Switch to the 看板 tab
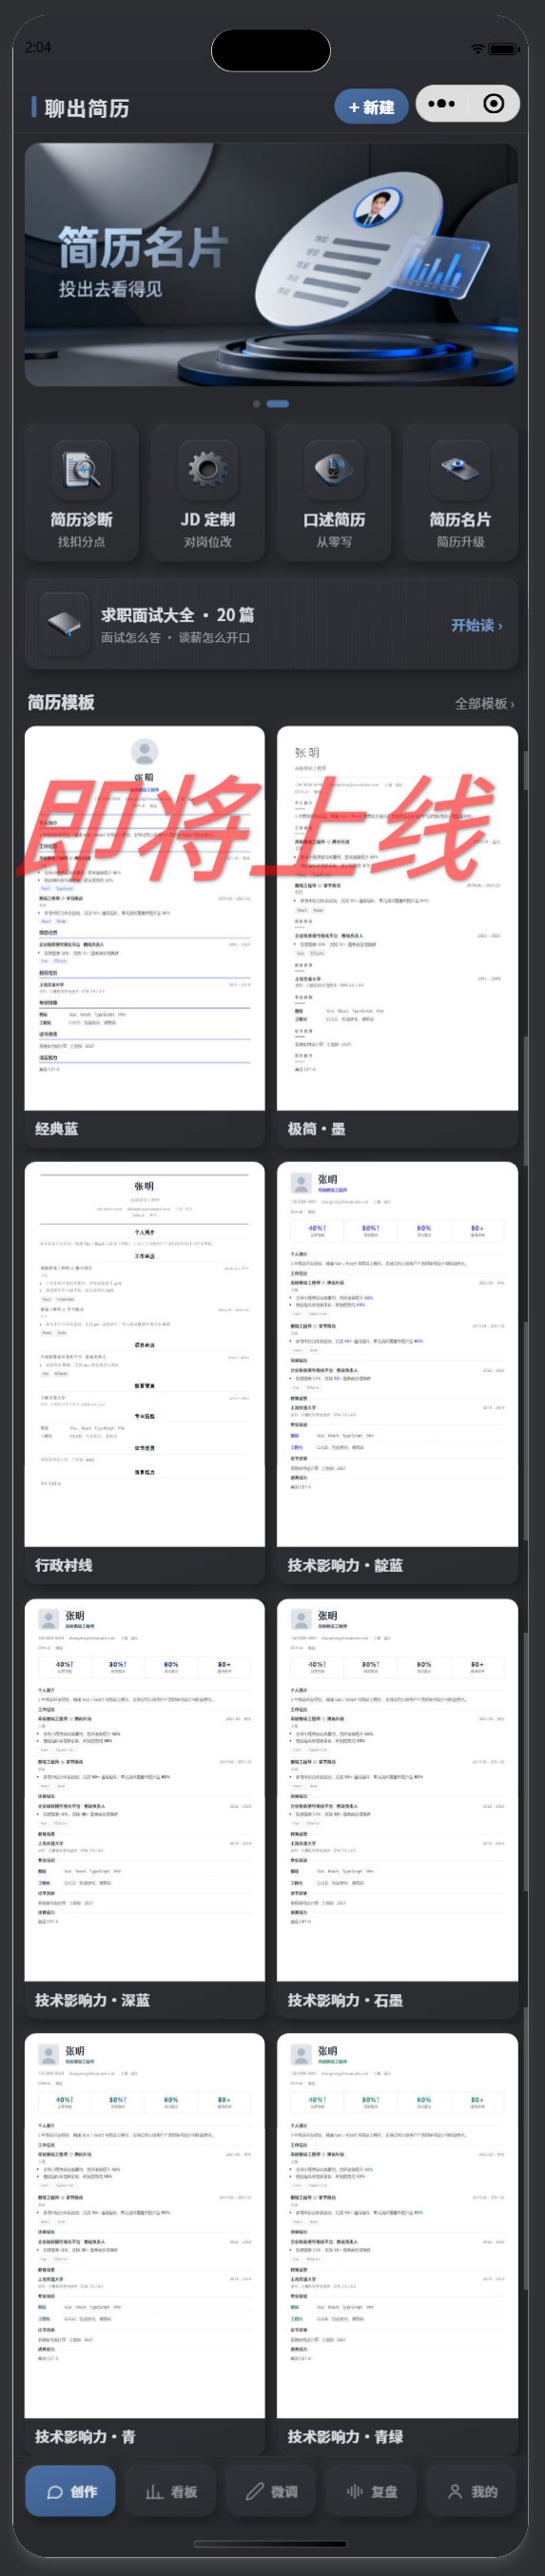 tap(171, 2491)
